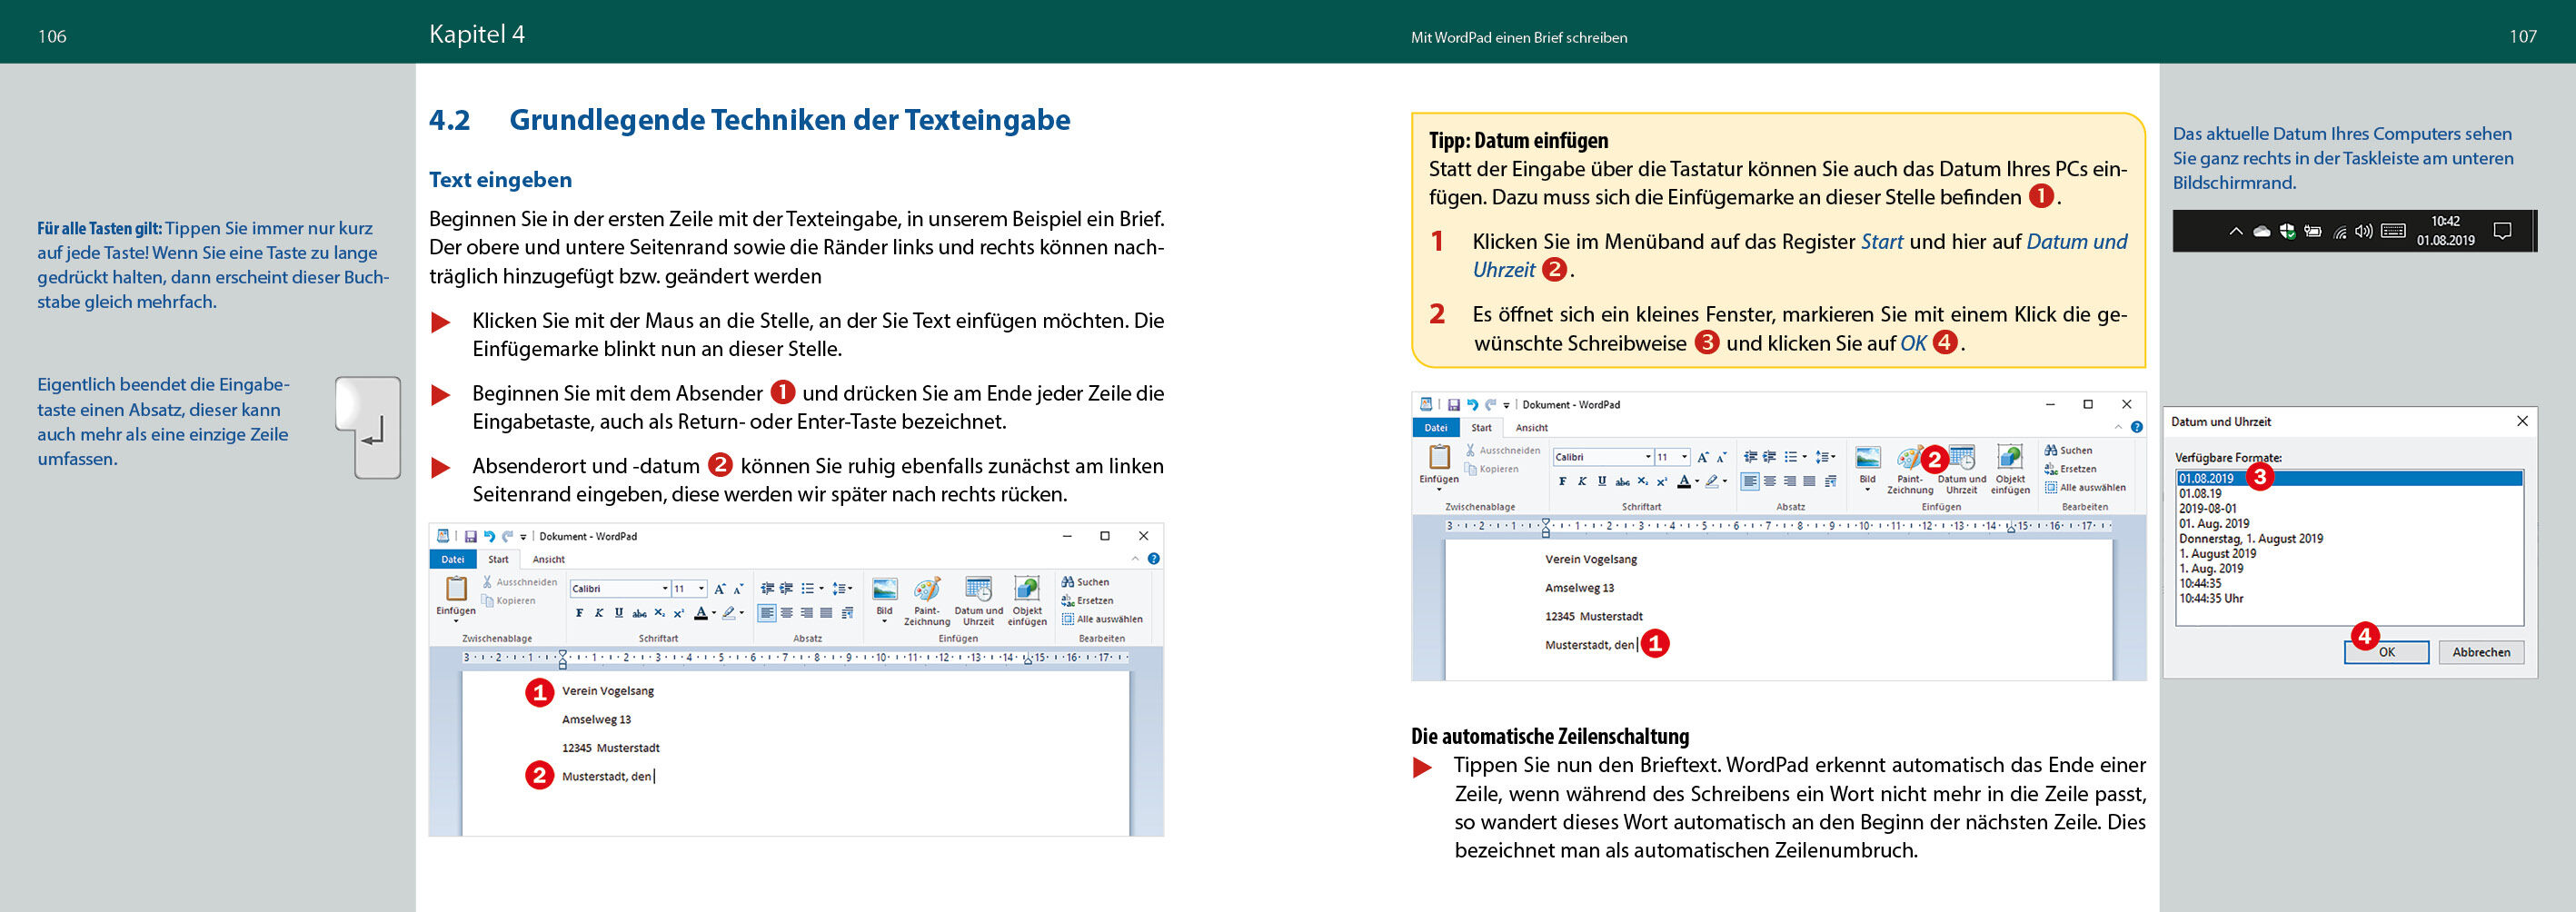Image resolution: width=2576 pixels, height=912 pixels.
Task: Open the notification center icon in the taskbar
Action: 2502,232
